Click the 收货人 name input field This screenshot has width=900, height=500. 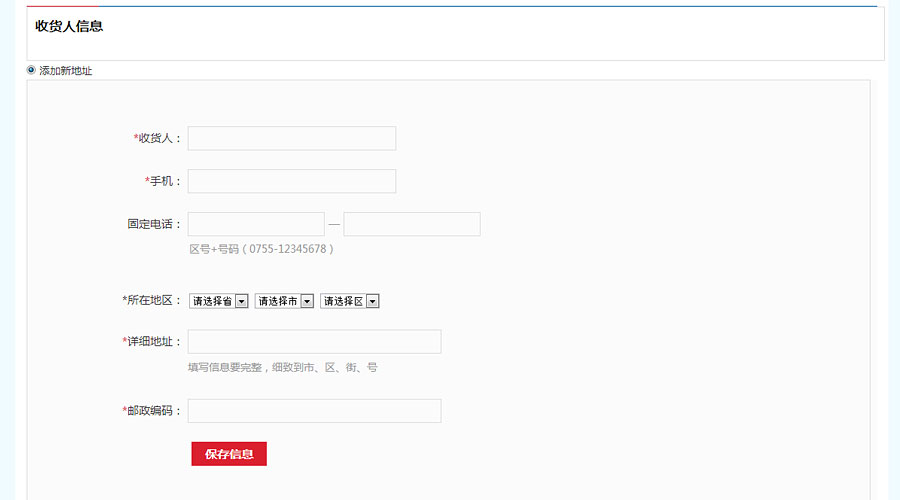click(x=292, y=138)
